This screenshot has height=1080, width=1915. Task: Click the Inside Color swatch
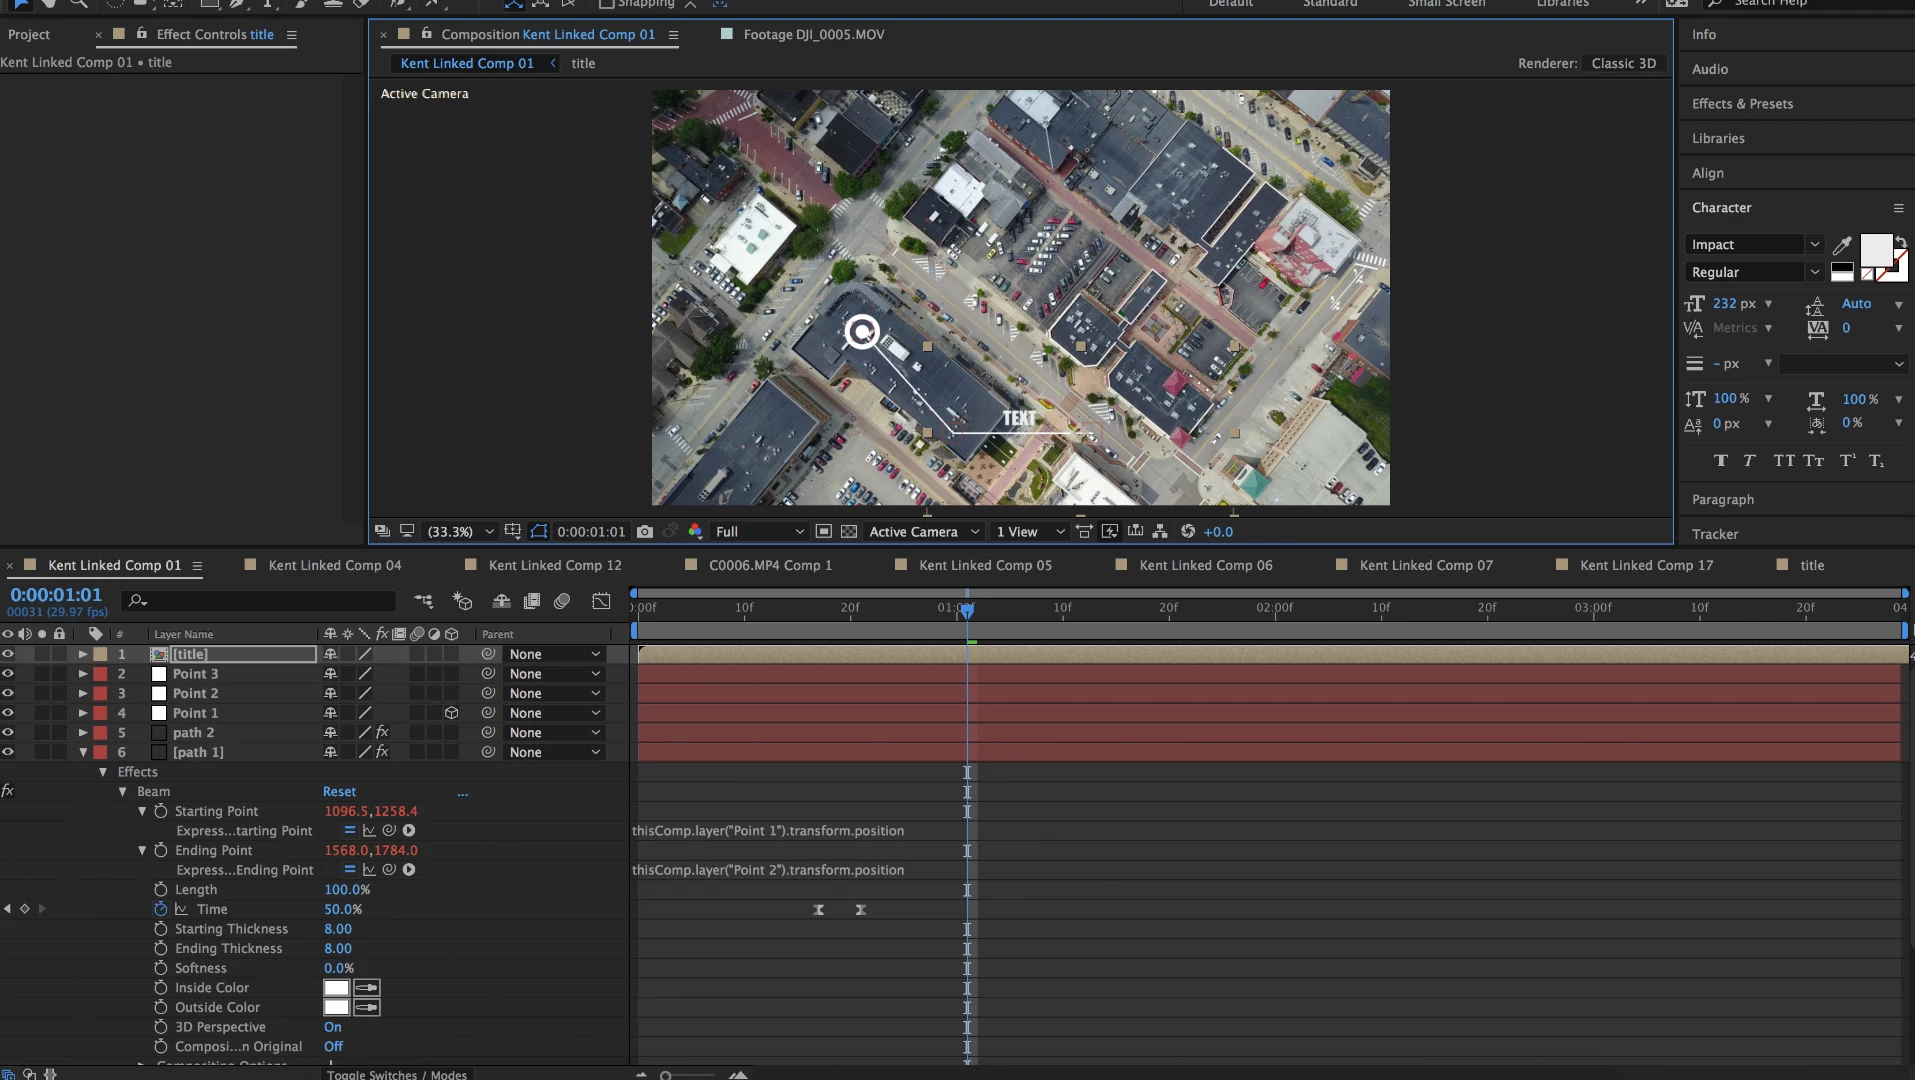click(336, 988)
